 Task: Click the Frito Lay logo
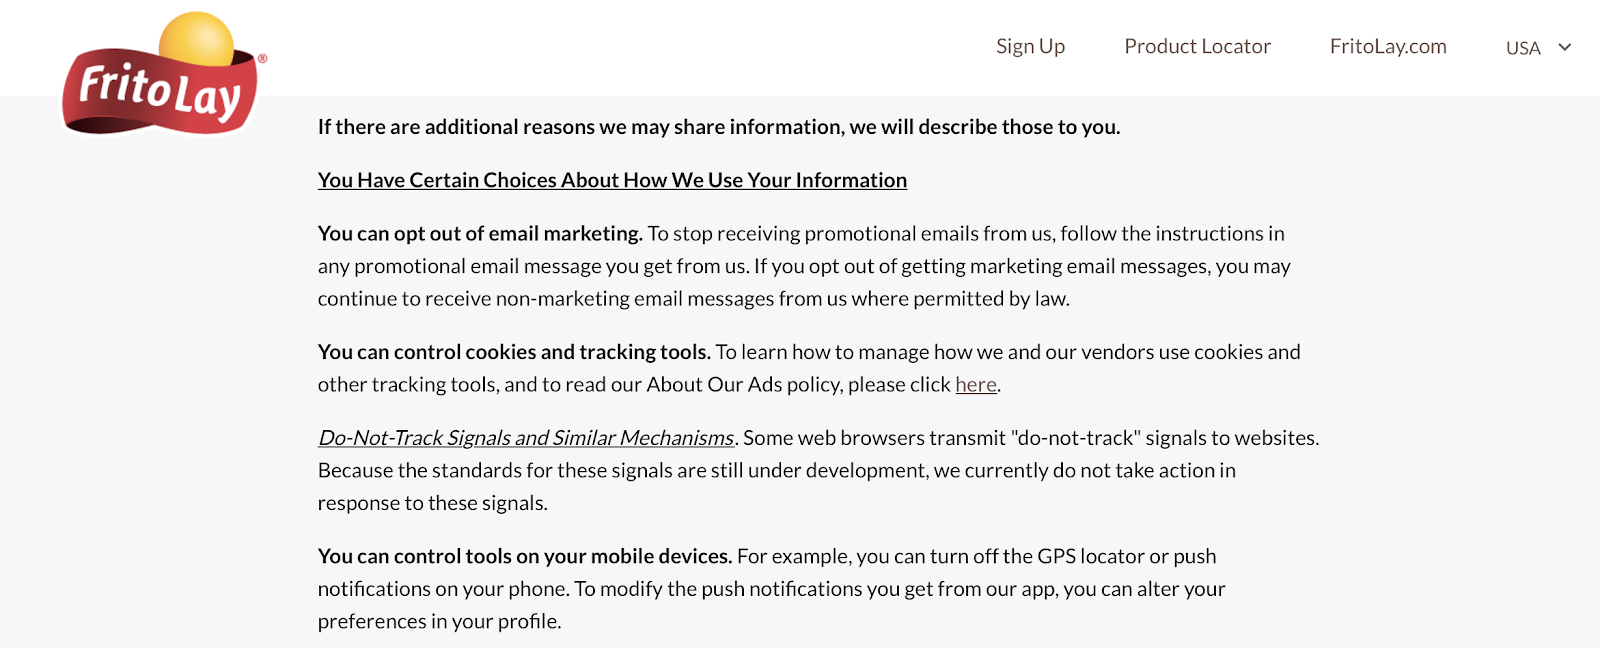tap(160, 90)
